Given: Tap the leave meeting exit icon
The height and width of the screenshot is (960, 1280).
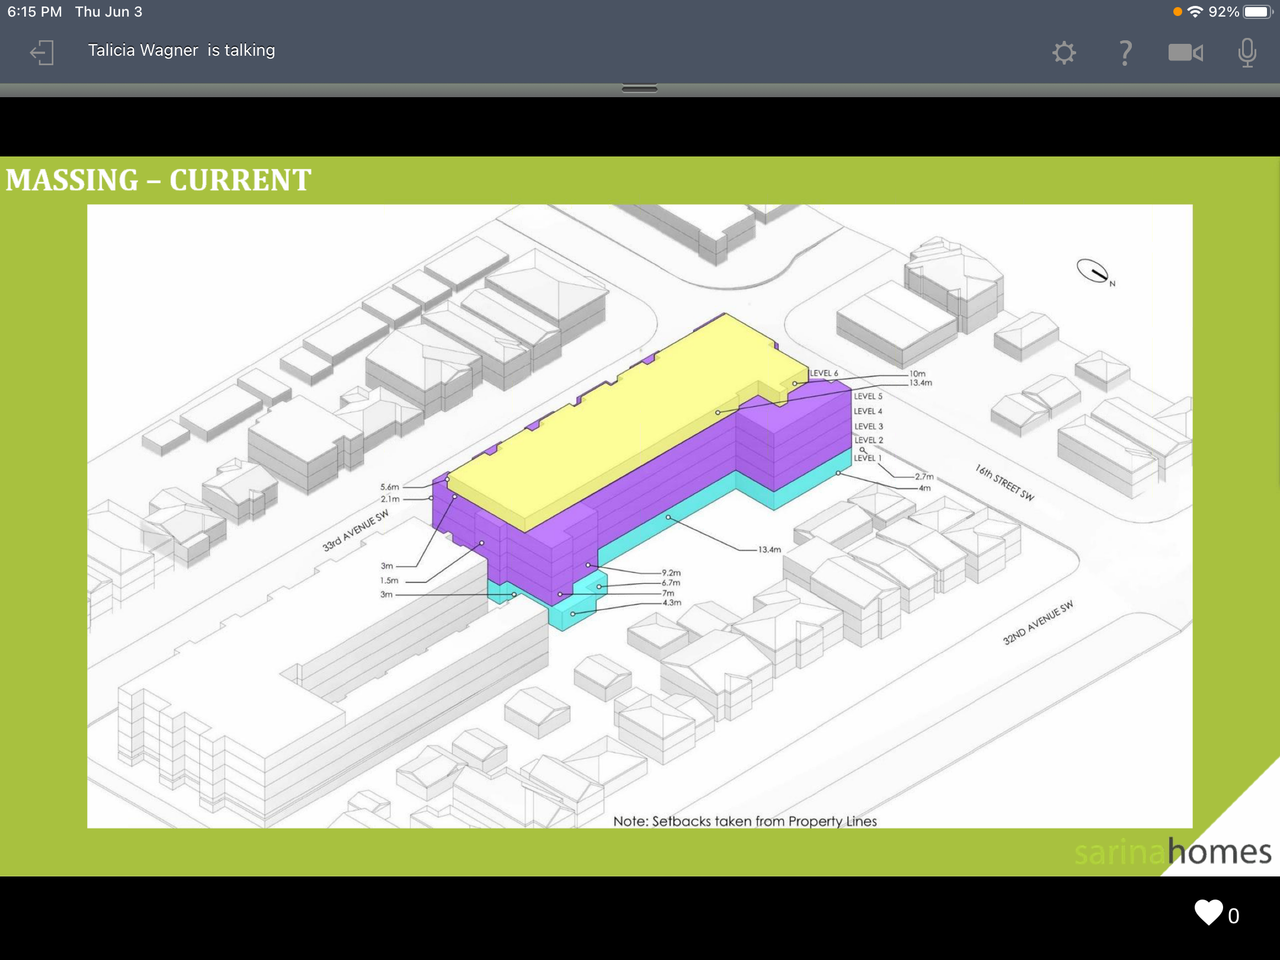Looking at the screenshot, I should [x=42, y=52].
